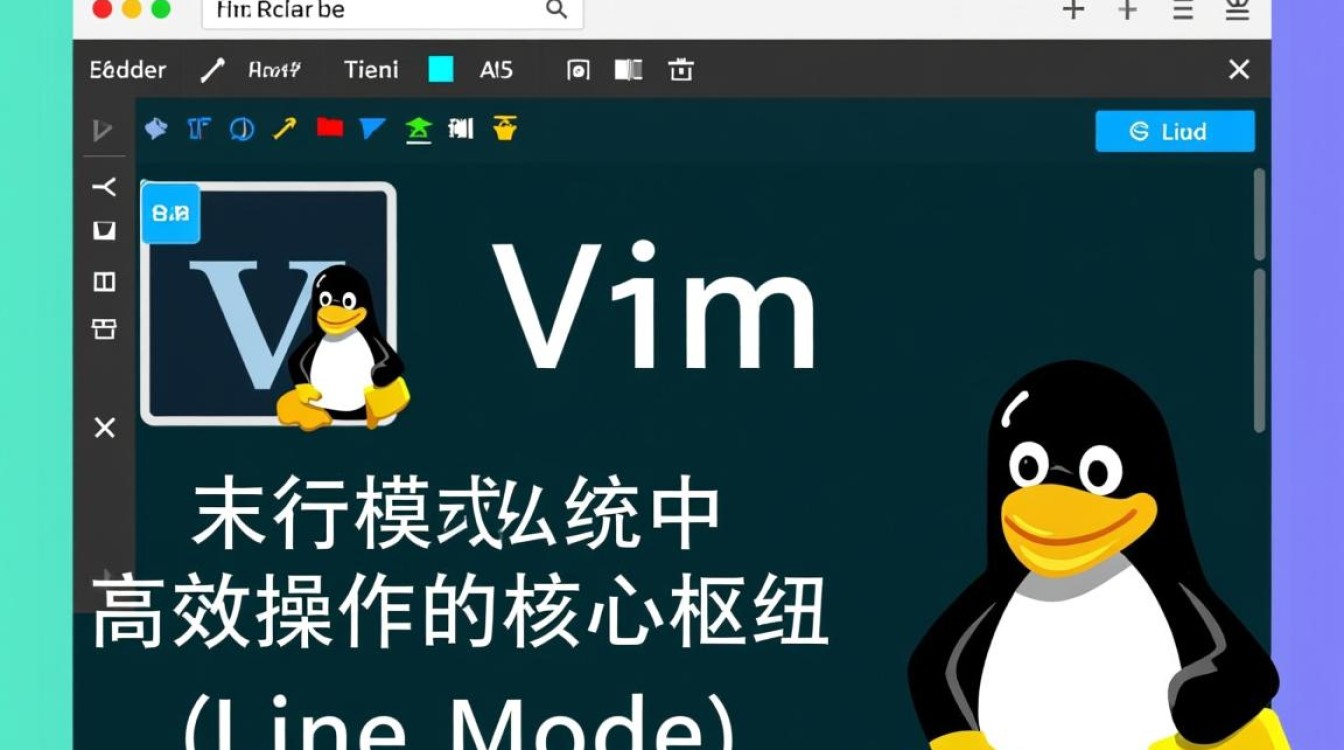Activate the green upload arrow tool
Viewport: 1344px width, 750px height.
point(419,128)
